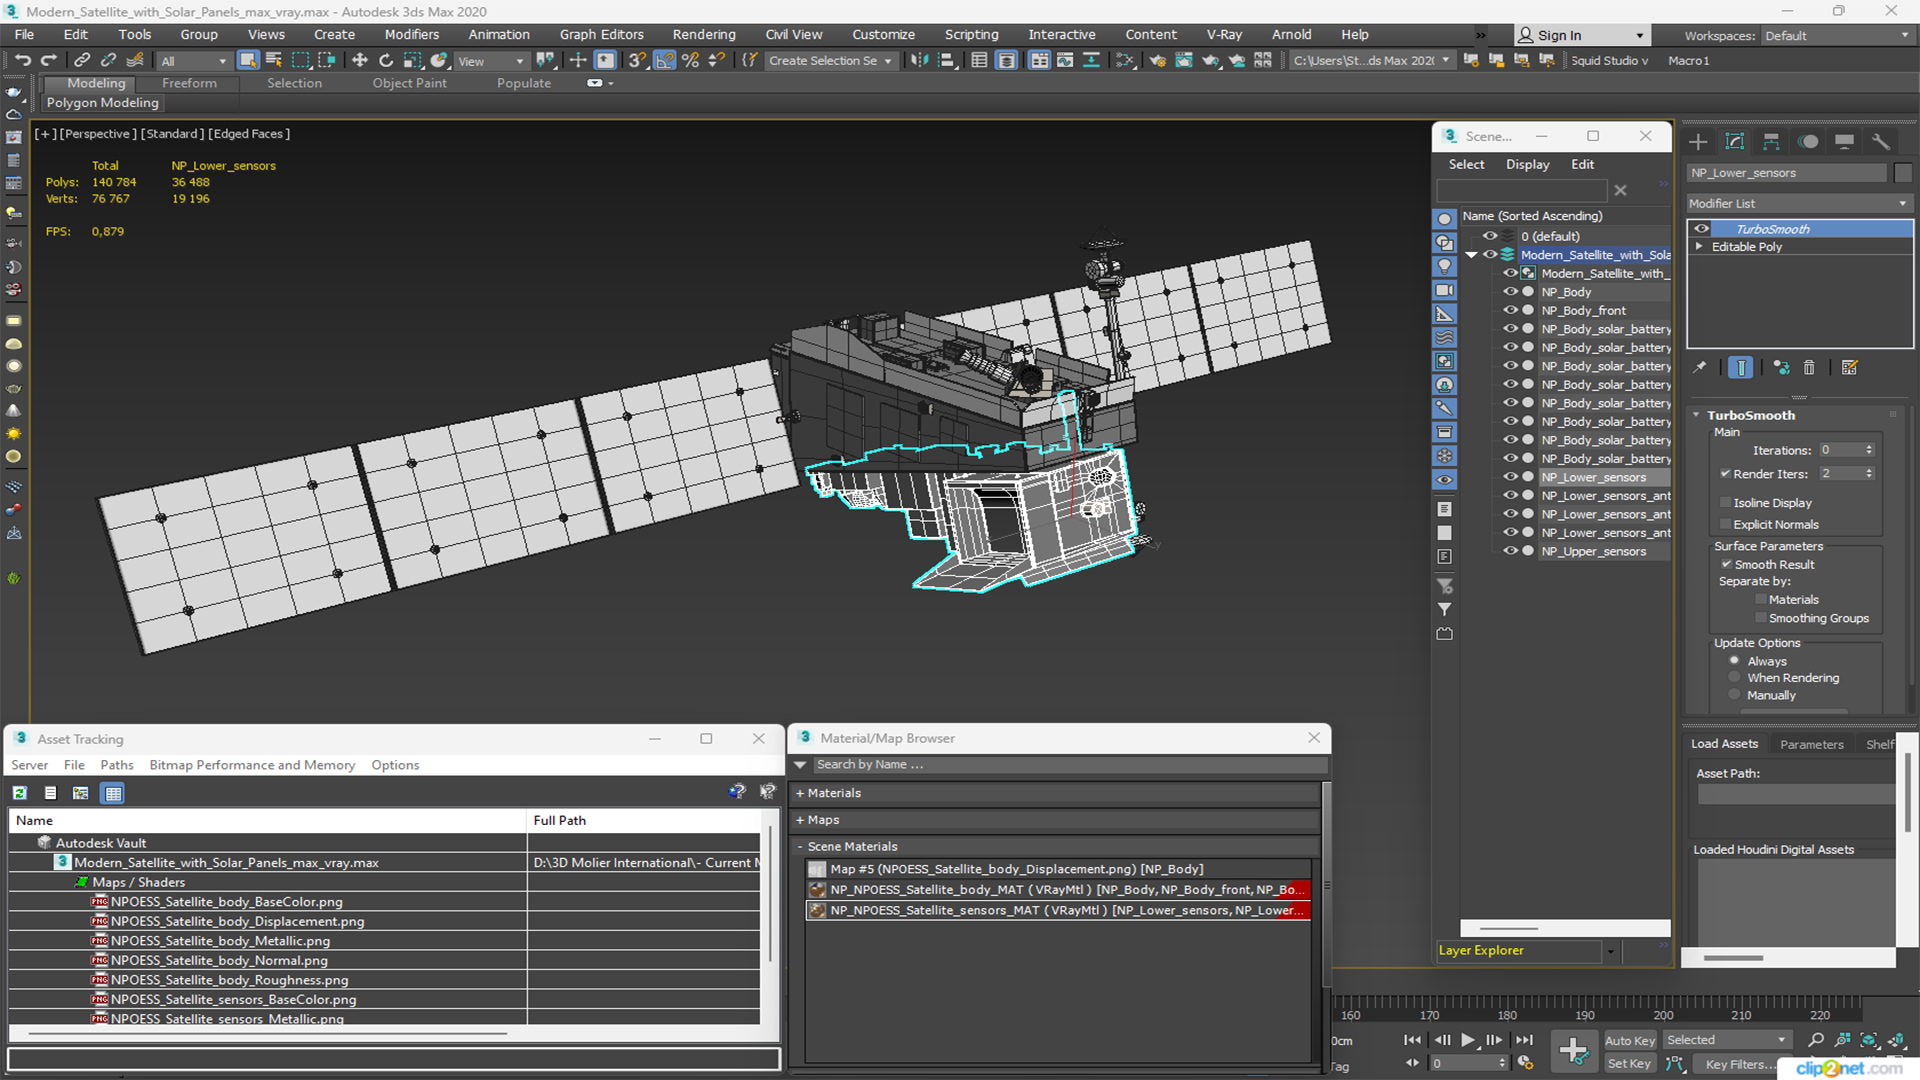Expand Maps group in Material/Map Browser
Screen dimensions: 1920x1080
800,820
